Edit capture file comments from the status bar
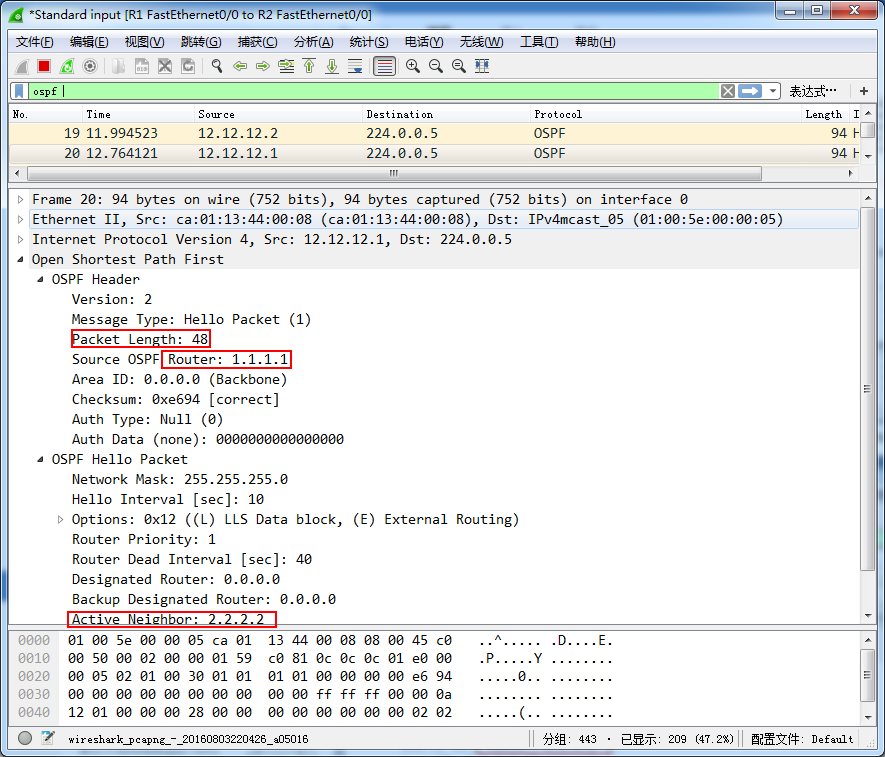 point(48,738)
